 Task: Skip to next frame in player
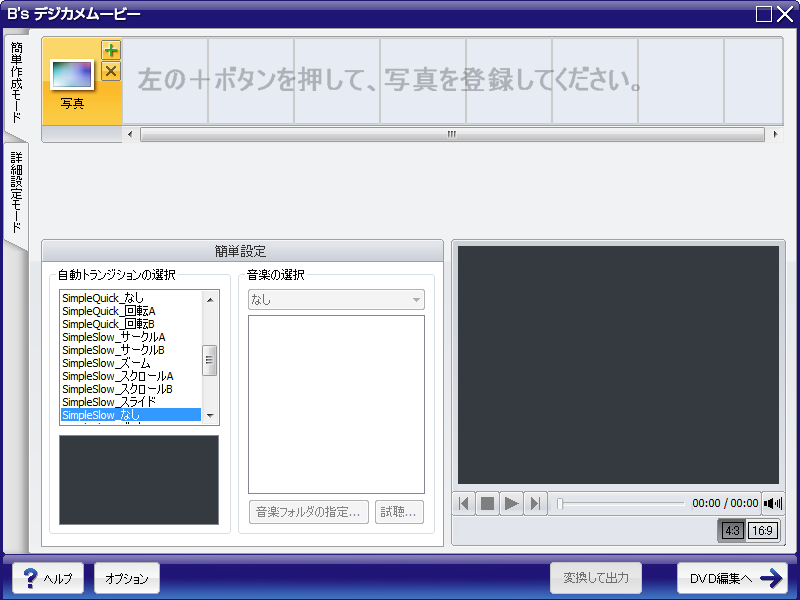point(535,504)
